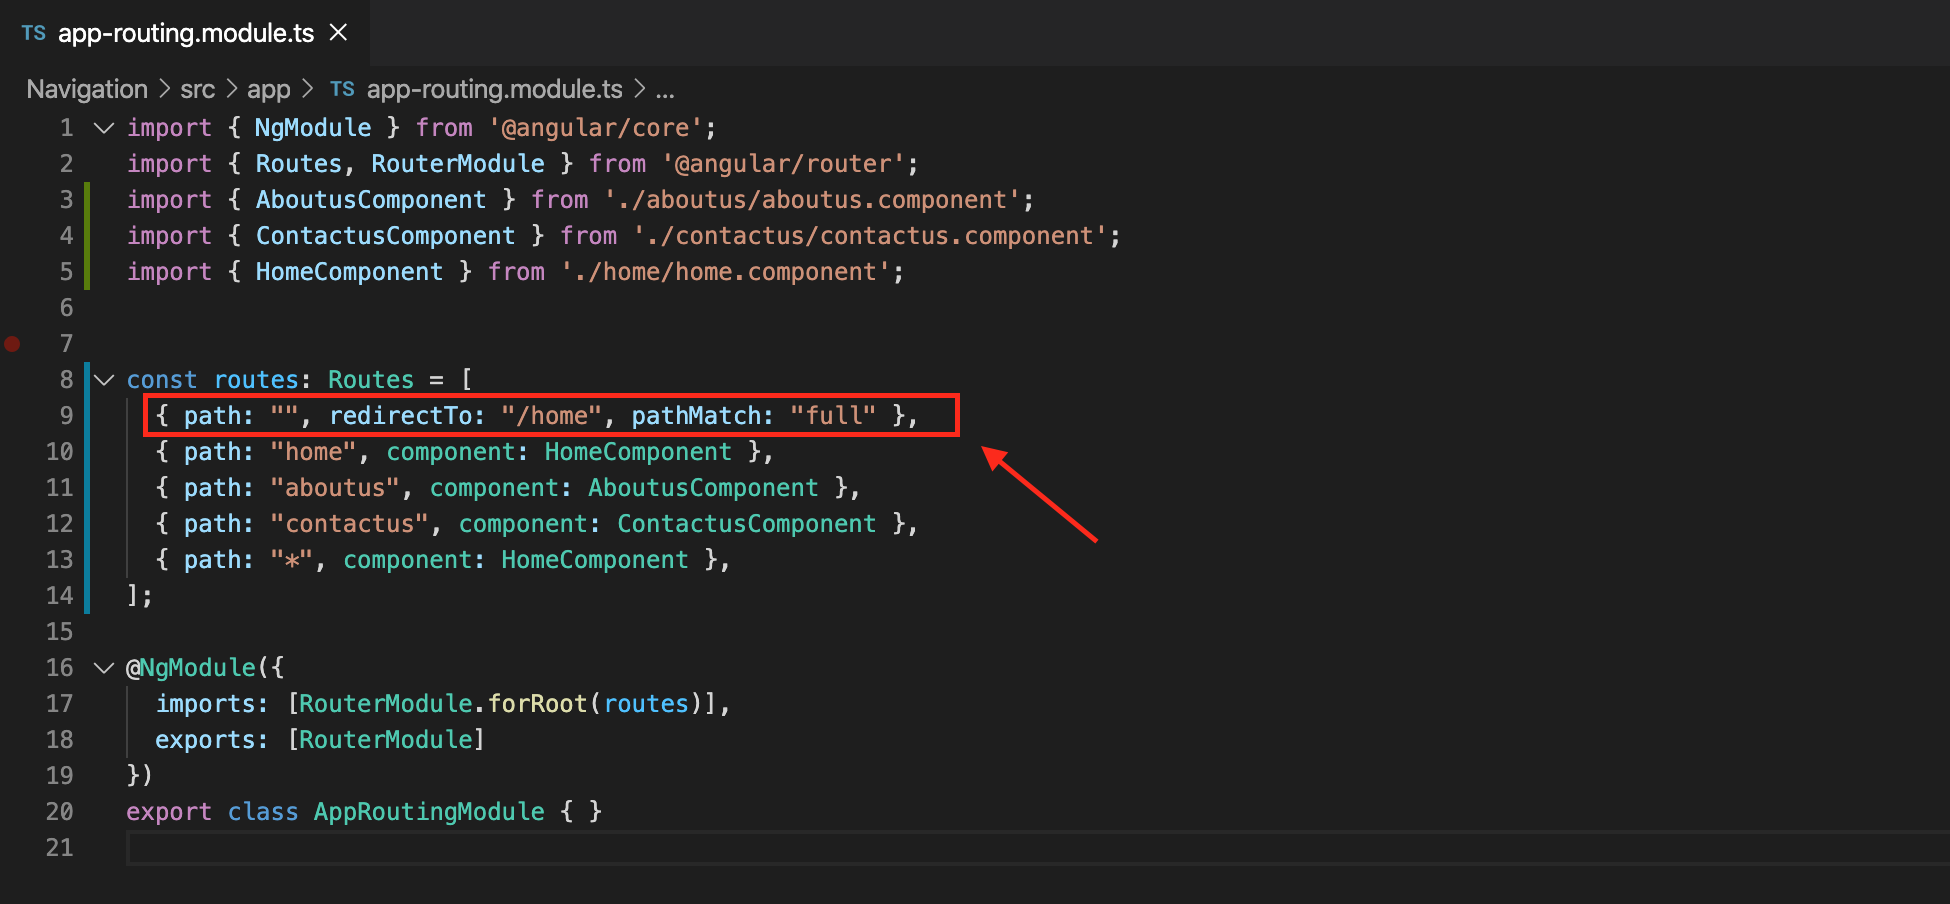Click '@angular/router' string on line 2
The image size is (1950, 904).
(x=785, y=164)
